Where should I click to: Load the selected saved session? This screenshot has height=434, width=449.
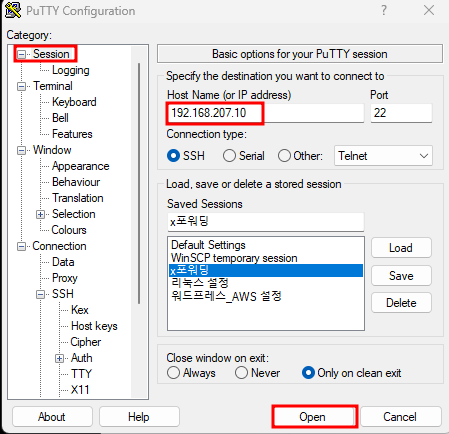point(401,248)
